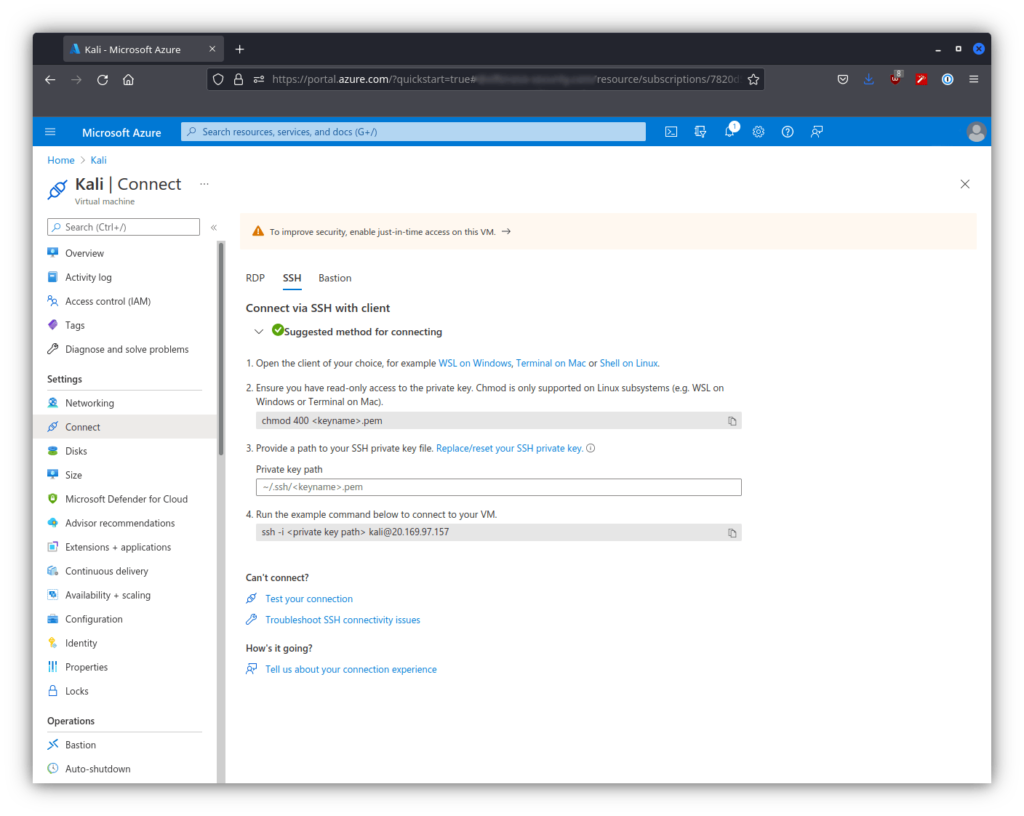Viewport: 1024px width, 816px height.
Task: Click the Test your connection link
Action: tap(308, 599)
